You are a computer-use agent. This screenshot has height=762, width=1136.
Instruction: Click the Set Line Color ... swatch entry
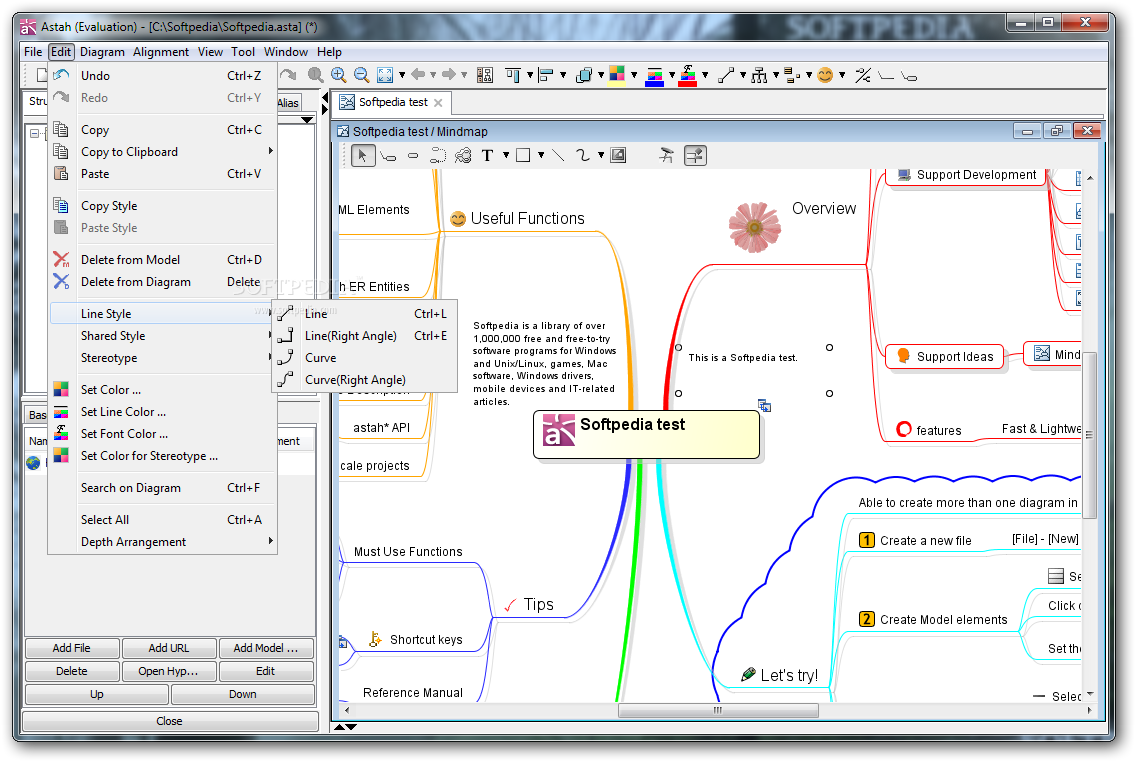click(x=164, y=412)
